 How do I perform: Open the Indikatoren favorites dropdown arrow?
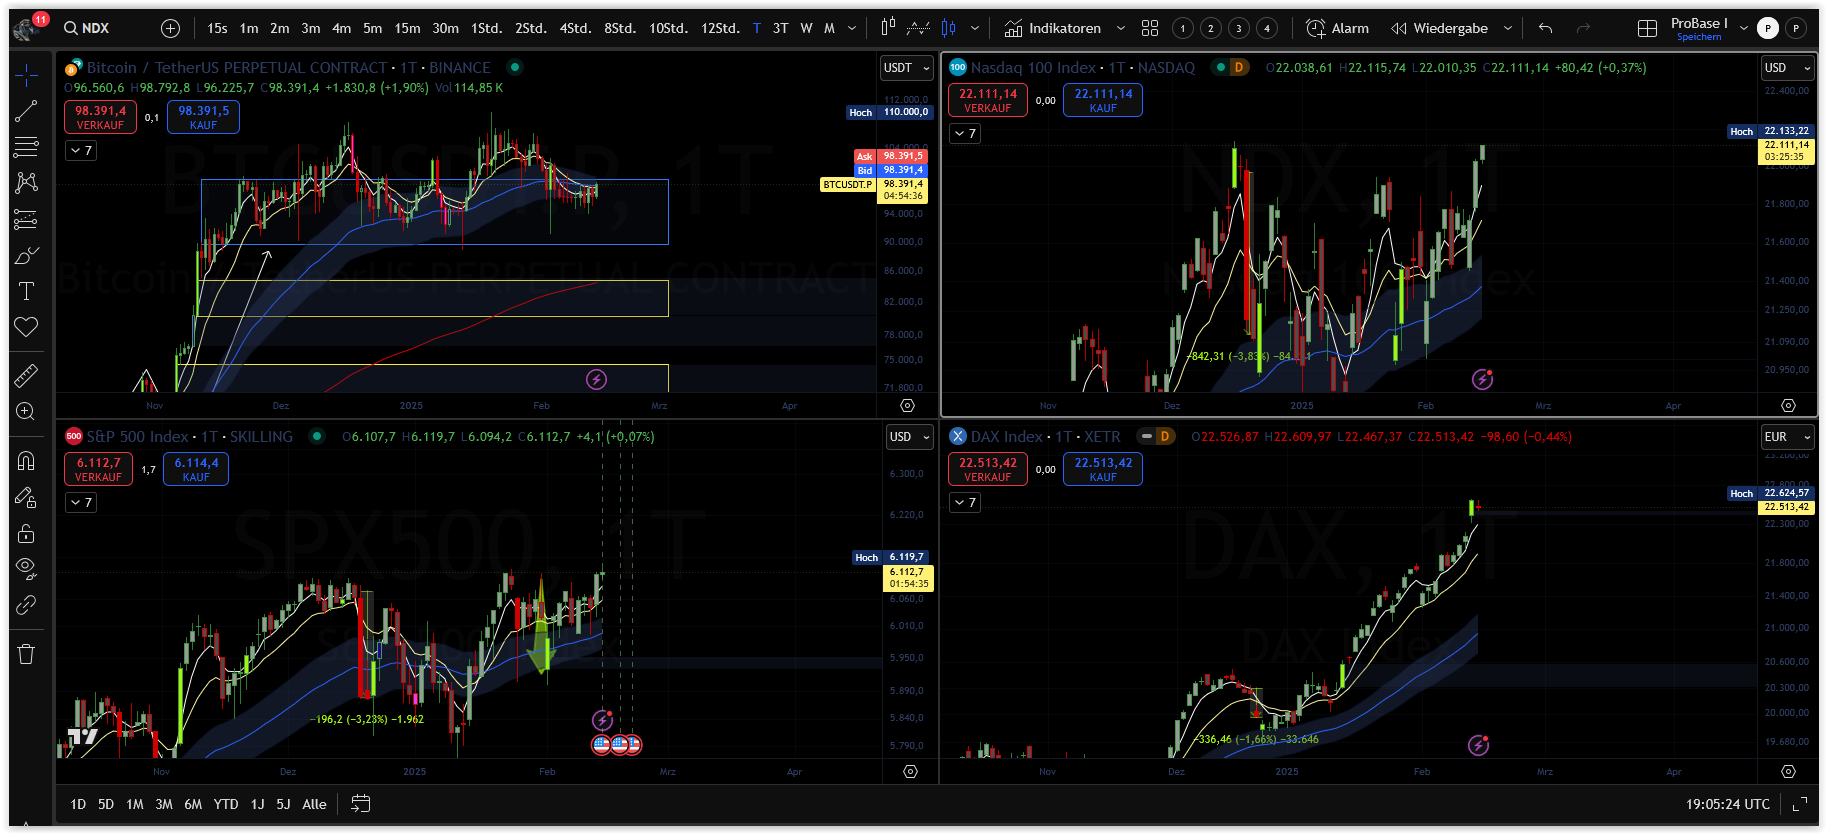(1120, 28)
